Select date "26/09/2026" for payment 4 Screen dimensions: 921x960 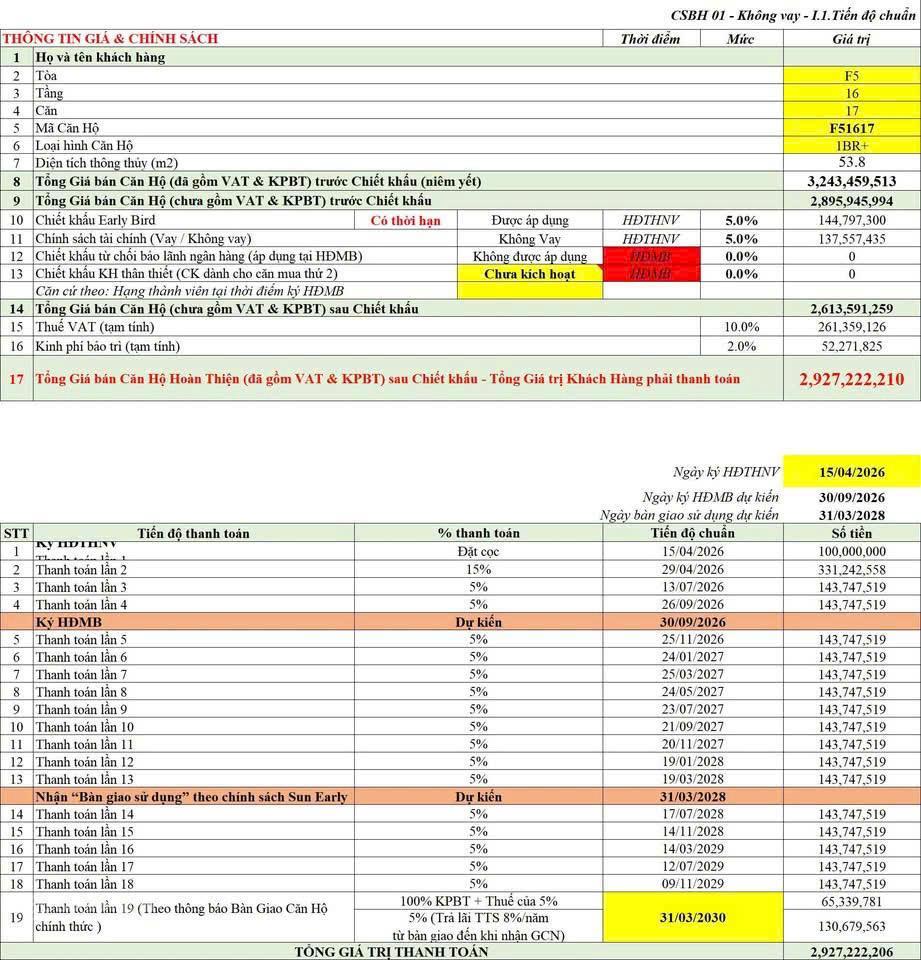click(x=693, y=604)
